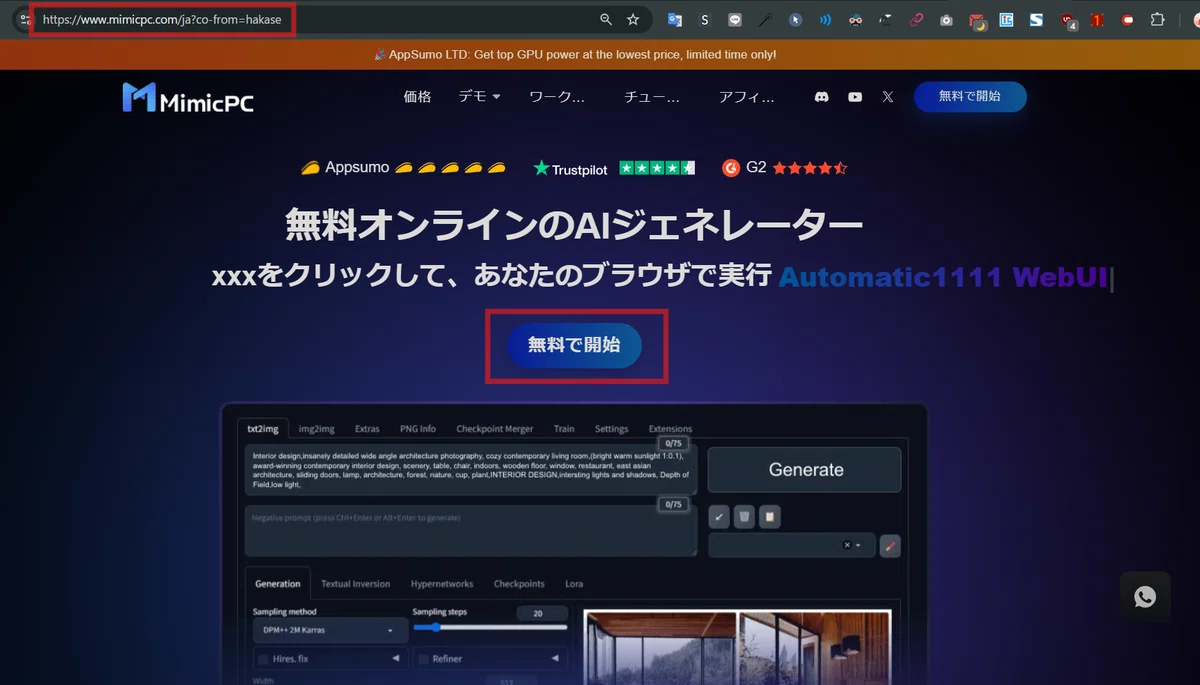Open the red shield extension showing badge 4

pyautogui.click(x=1068, y=20)
